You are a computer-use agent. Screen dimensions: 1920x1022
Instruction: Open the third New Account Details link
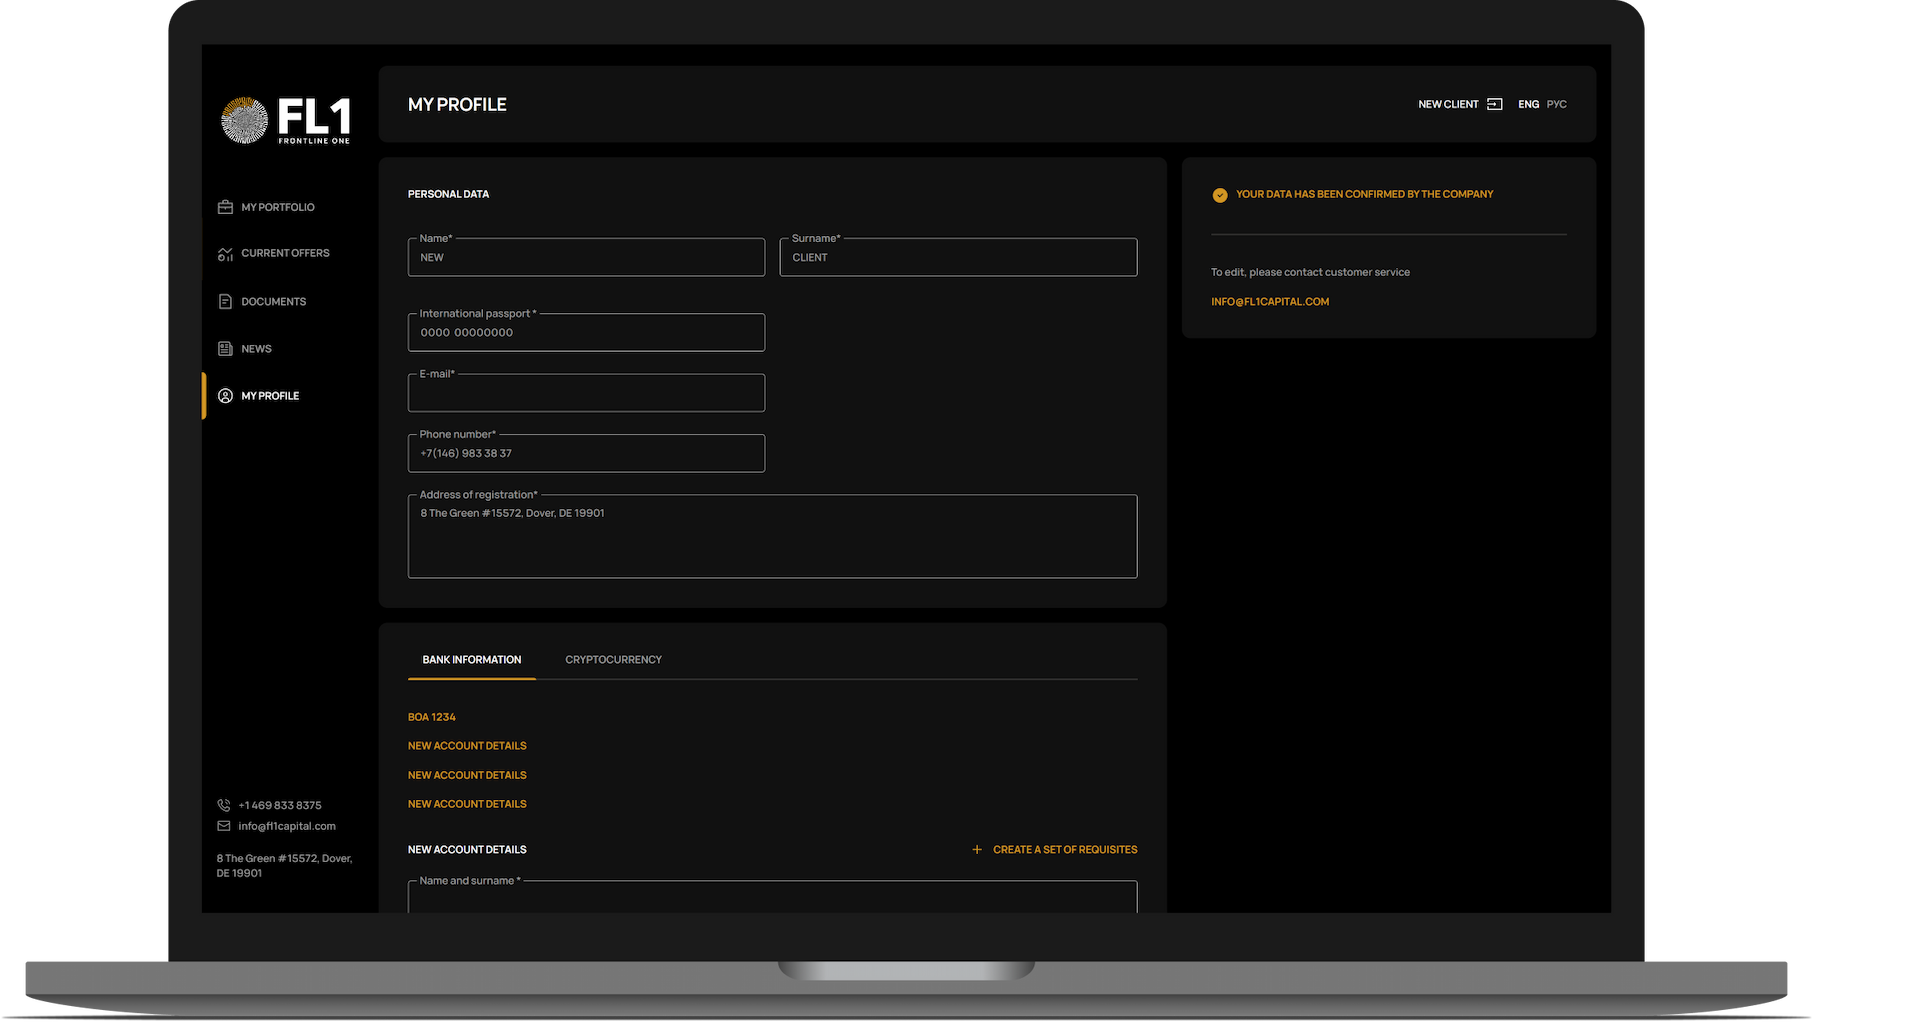[467, 804]
